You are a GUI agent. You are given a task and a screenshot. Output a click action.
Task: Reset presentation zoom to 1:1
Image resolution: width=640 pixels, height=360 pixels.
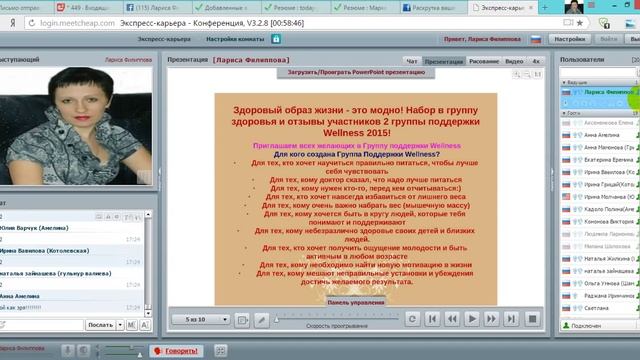(x=538, y=74)
